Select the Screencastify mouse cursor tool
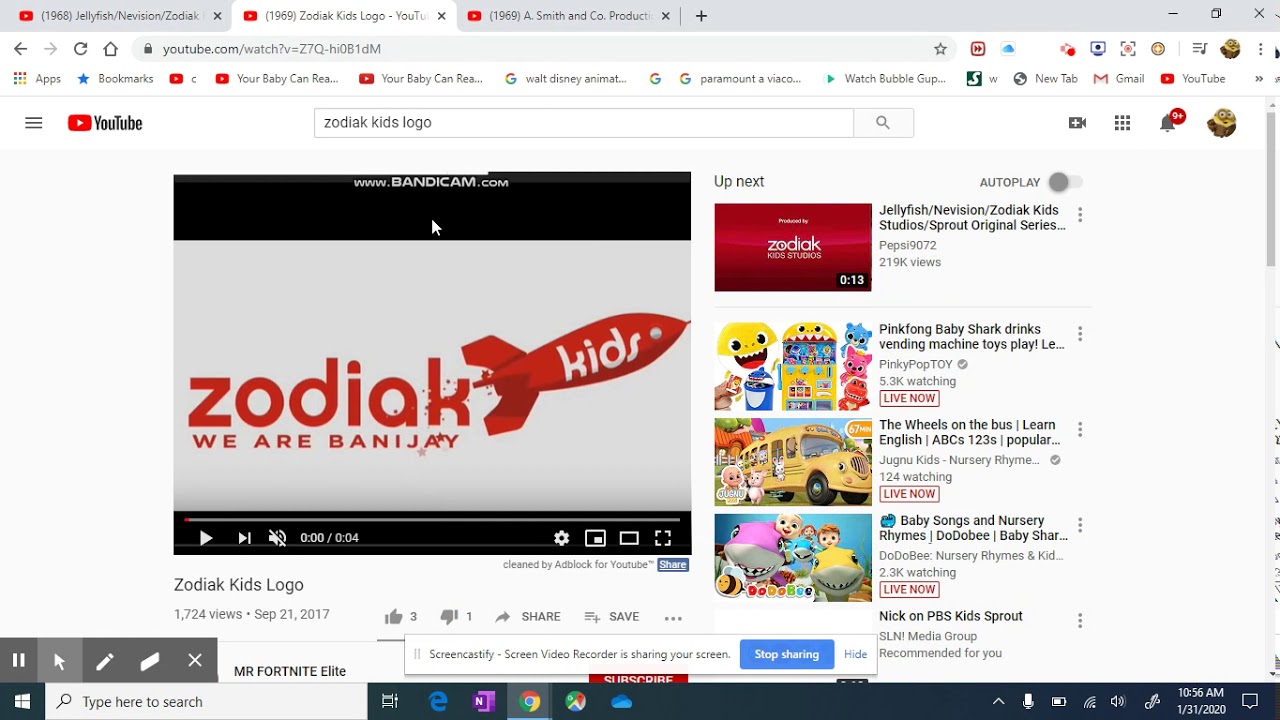 point(59,660)
